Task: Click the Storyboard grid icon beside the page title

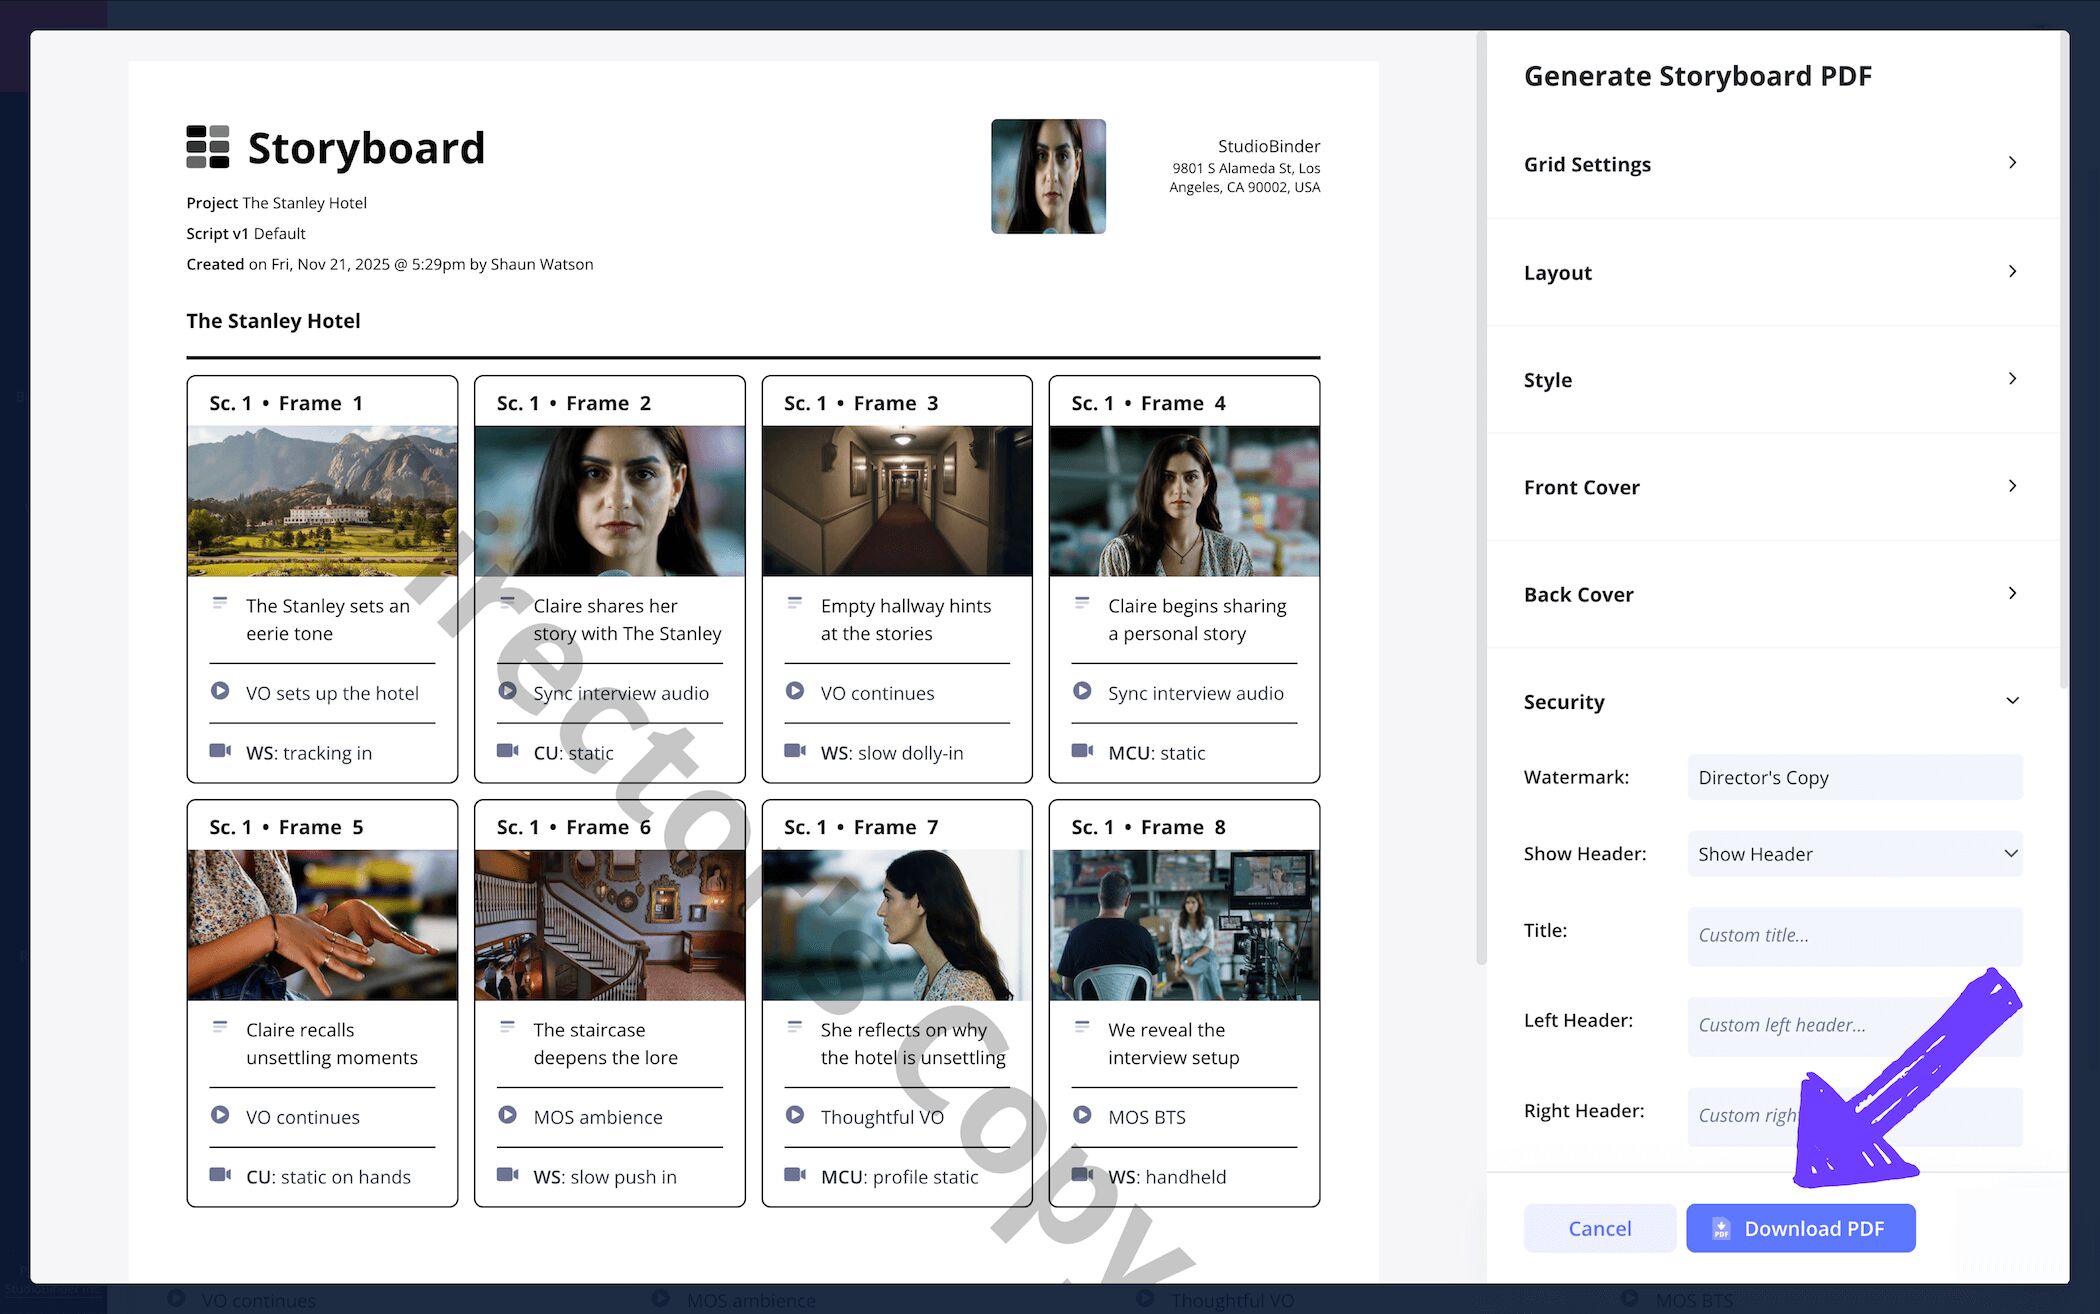Action: pos(205,146)
